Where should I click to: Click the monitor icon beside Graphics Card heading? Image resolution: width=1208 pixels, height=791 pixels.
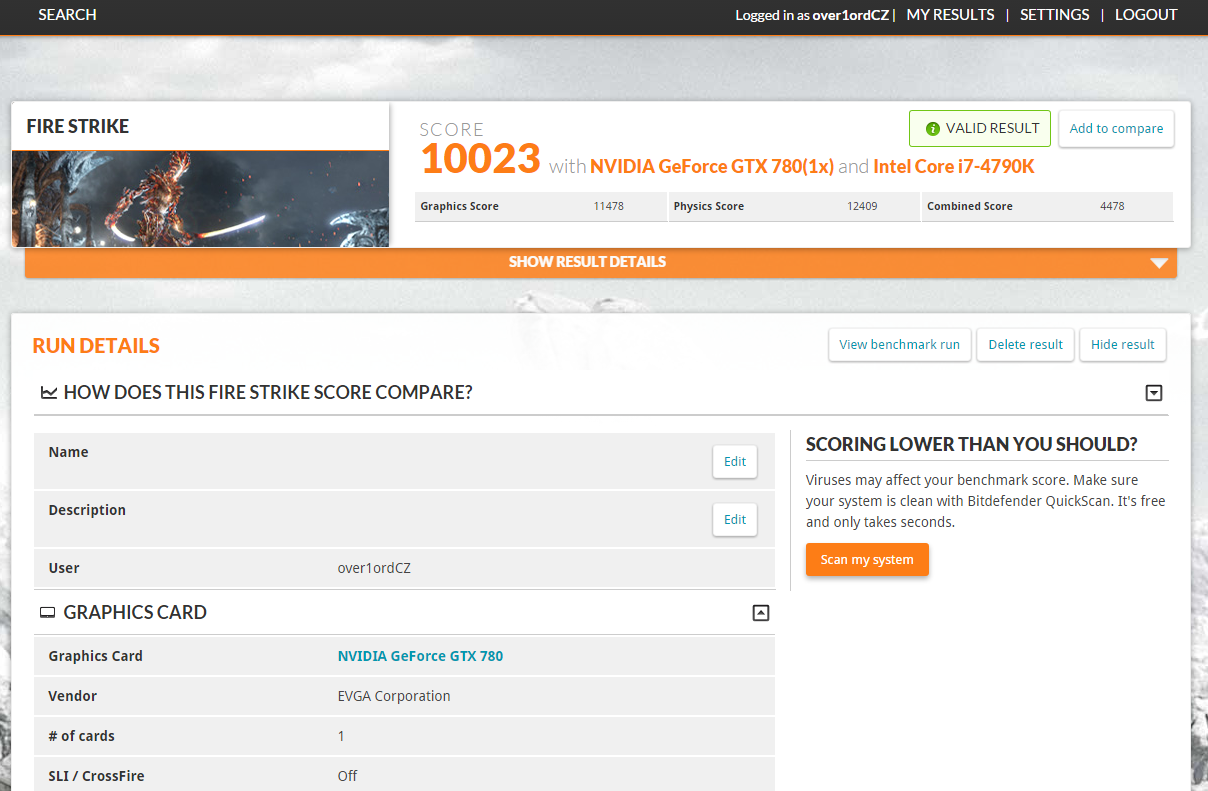click(x=47, y=612)
